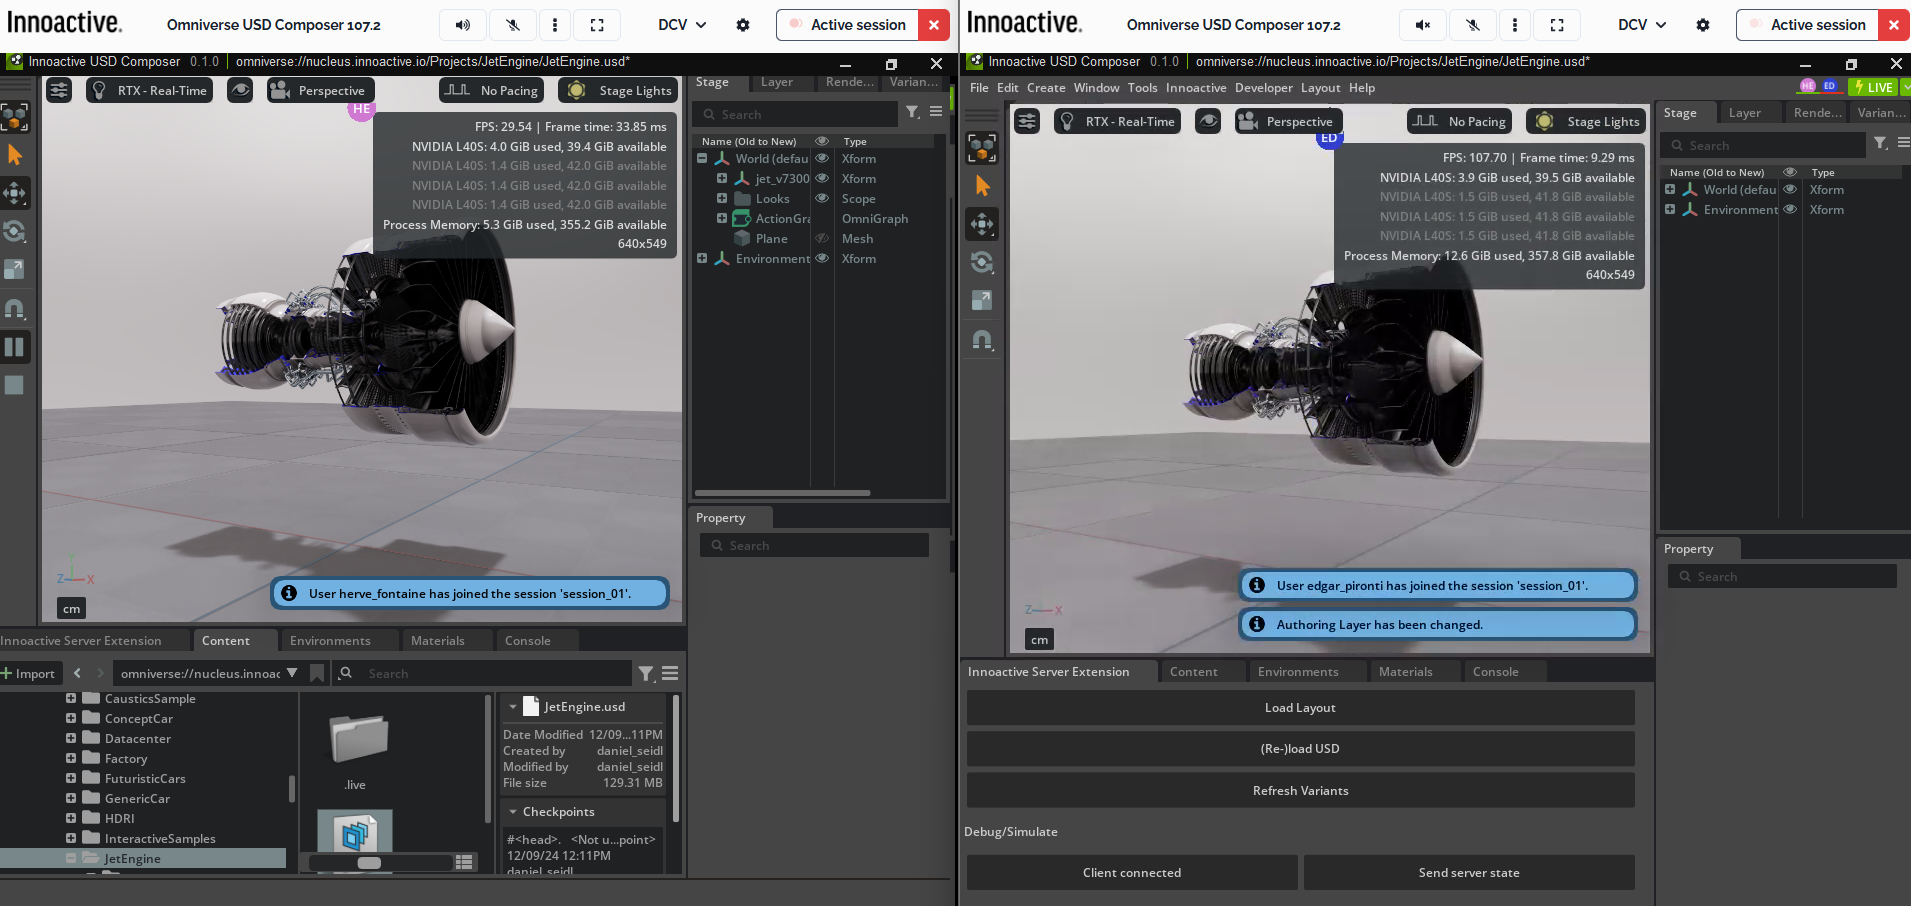This screenshot has height=906, width=1911.
Task: Expand the Looks scope in Stage tree
Action: pyautogui.click(x=722, y=198)
